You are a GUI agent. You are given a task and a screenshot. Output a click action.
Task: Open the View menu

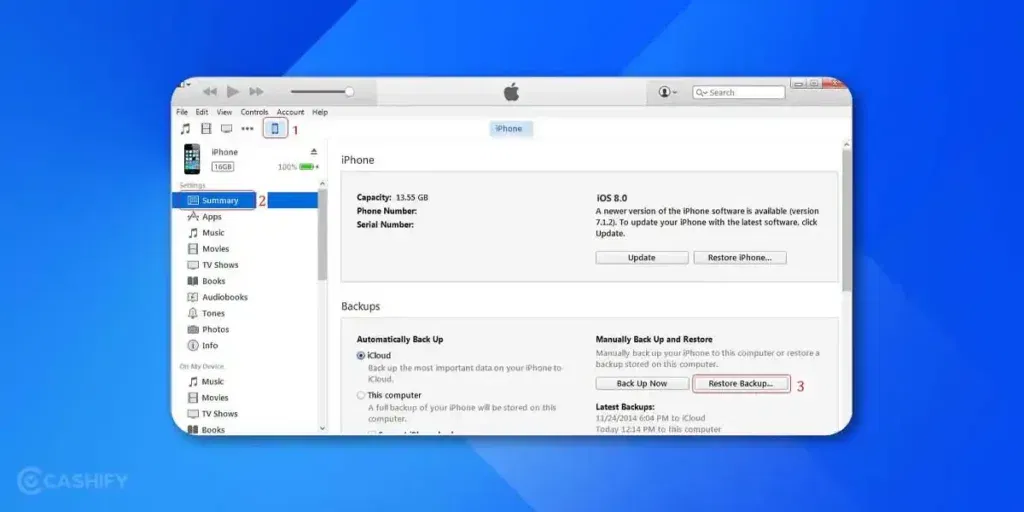[225, 112]
